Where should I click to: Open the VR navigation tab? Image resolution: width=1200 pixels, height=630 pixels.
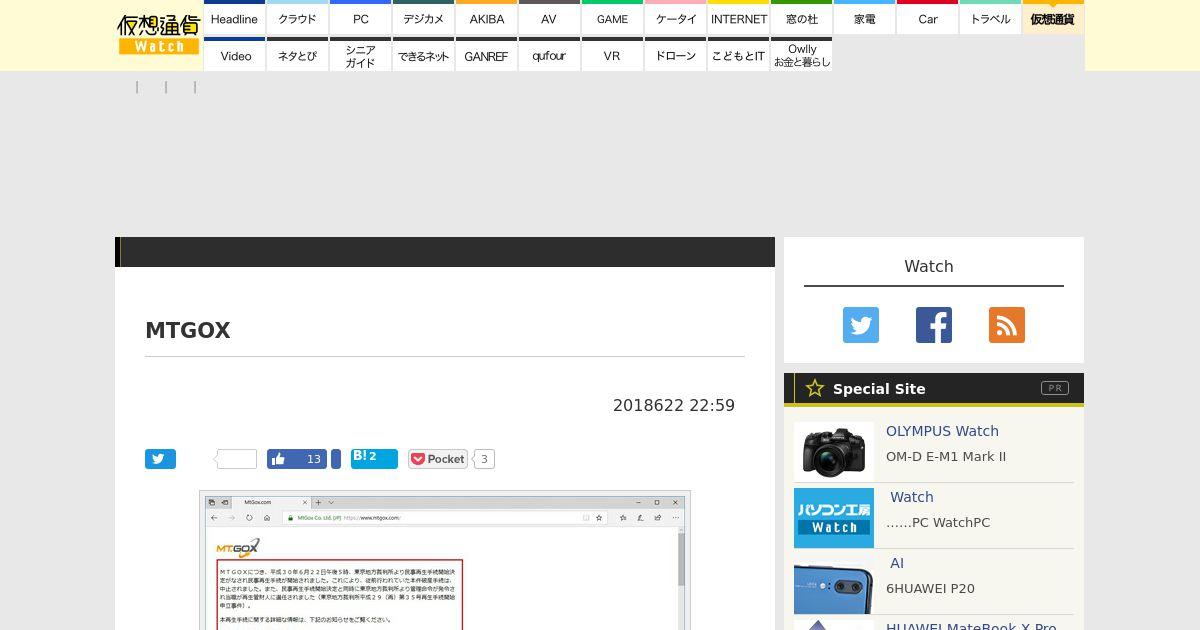tap(613, 54)
